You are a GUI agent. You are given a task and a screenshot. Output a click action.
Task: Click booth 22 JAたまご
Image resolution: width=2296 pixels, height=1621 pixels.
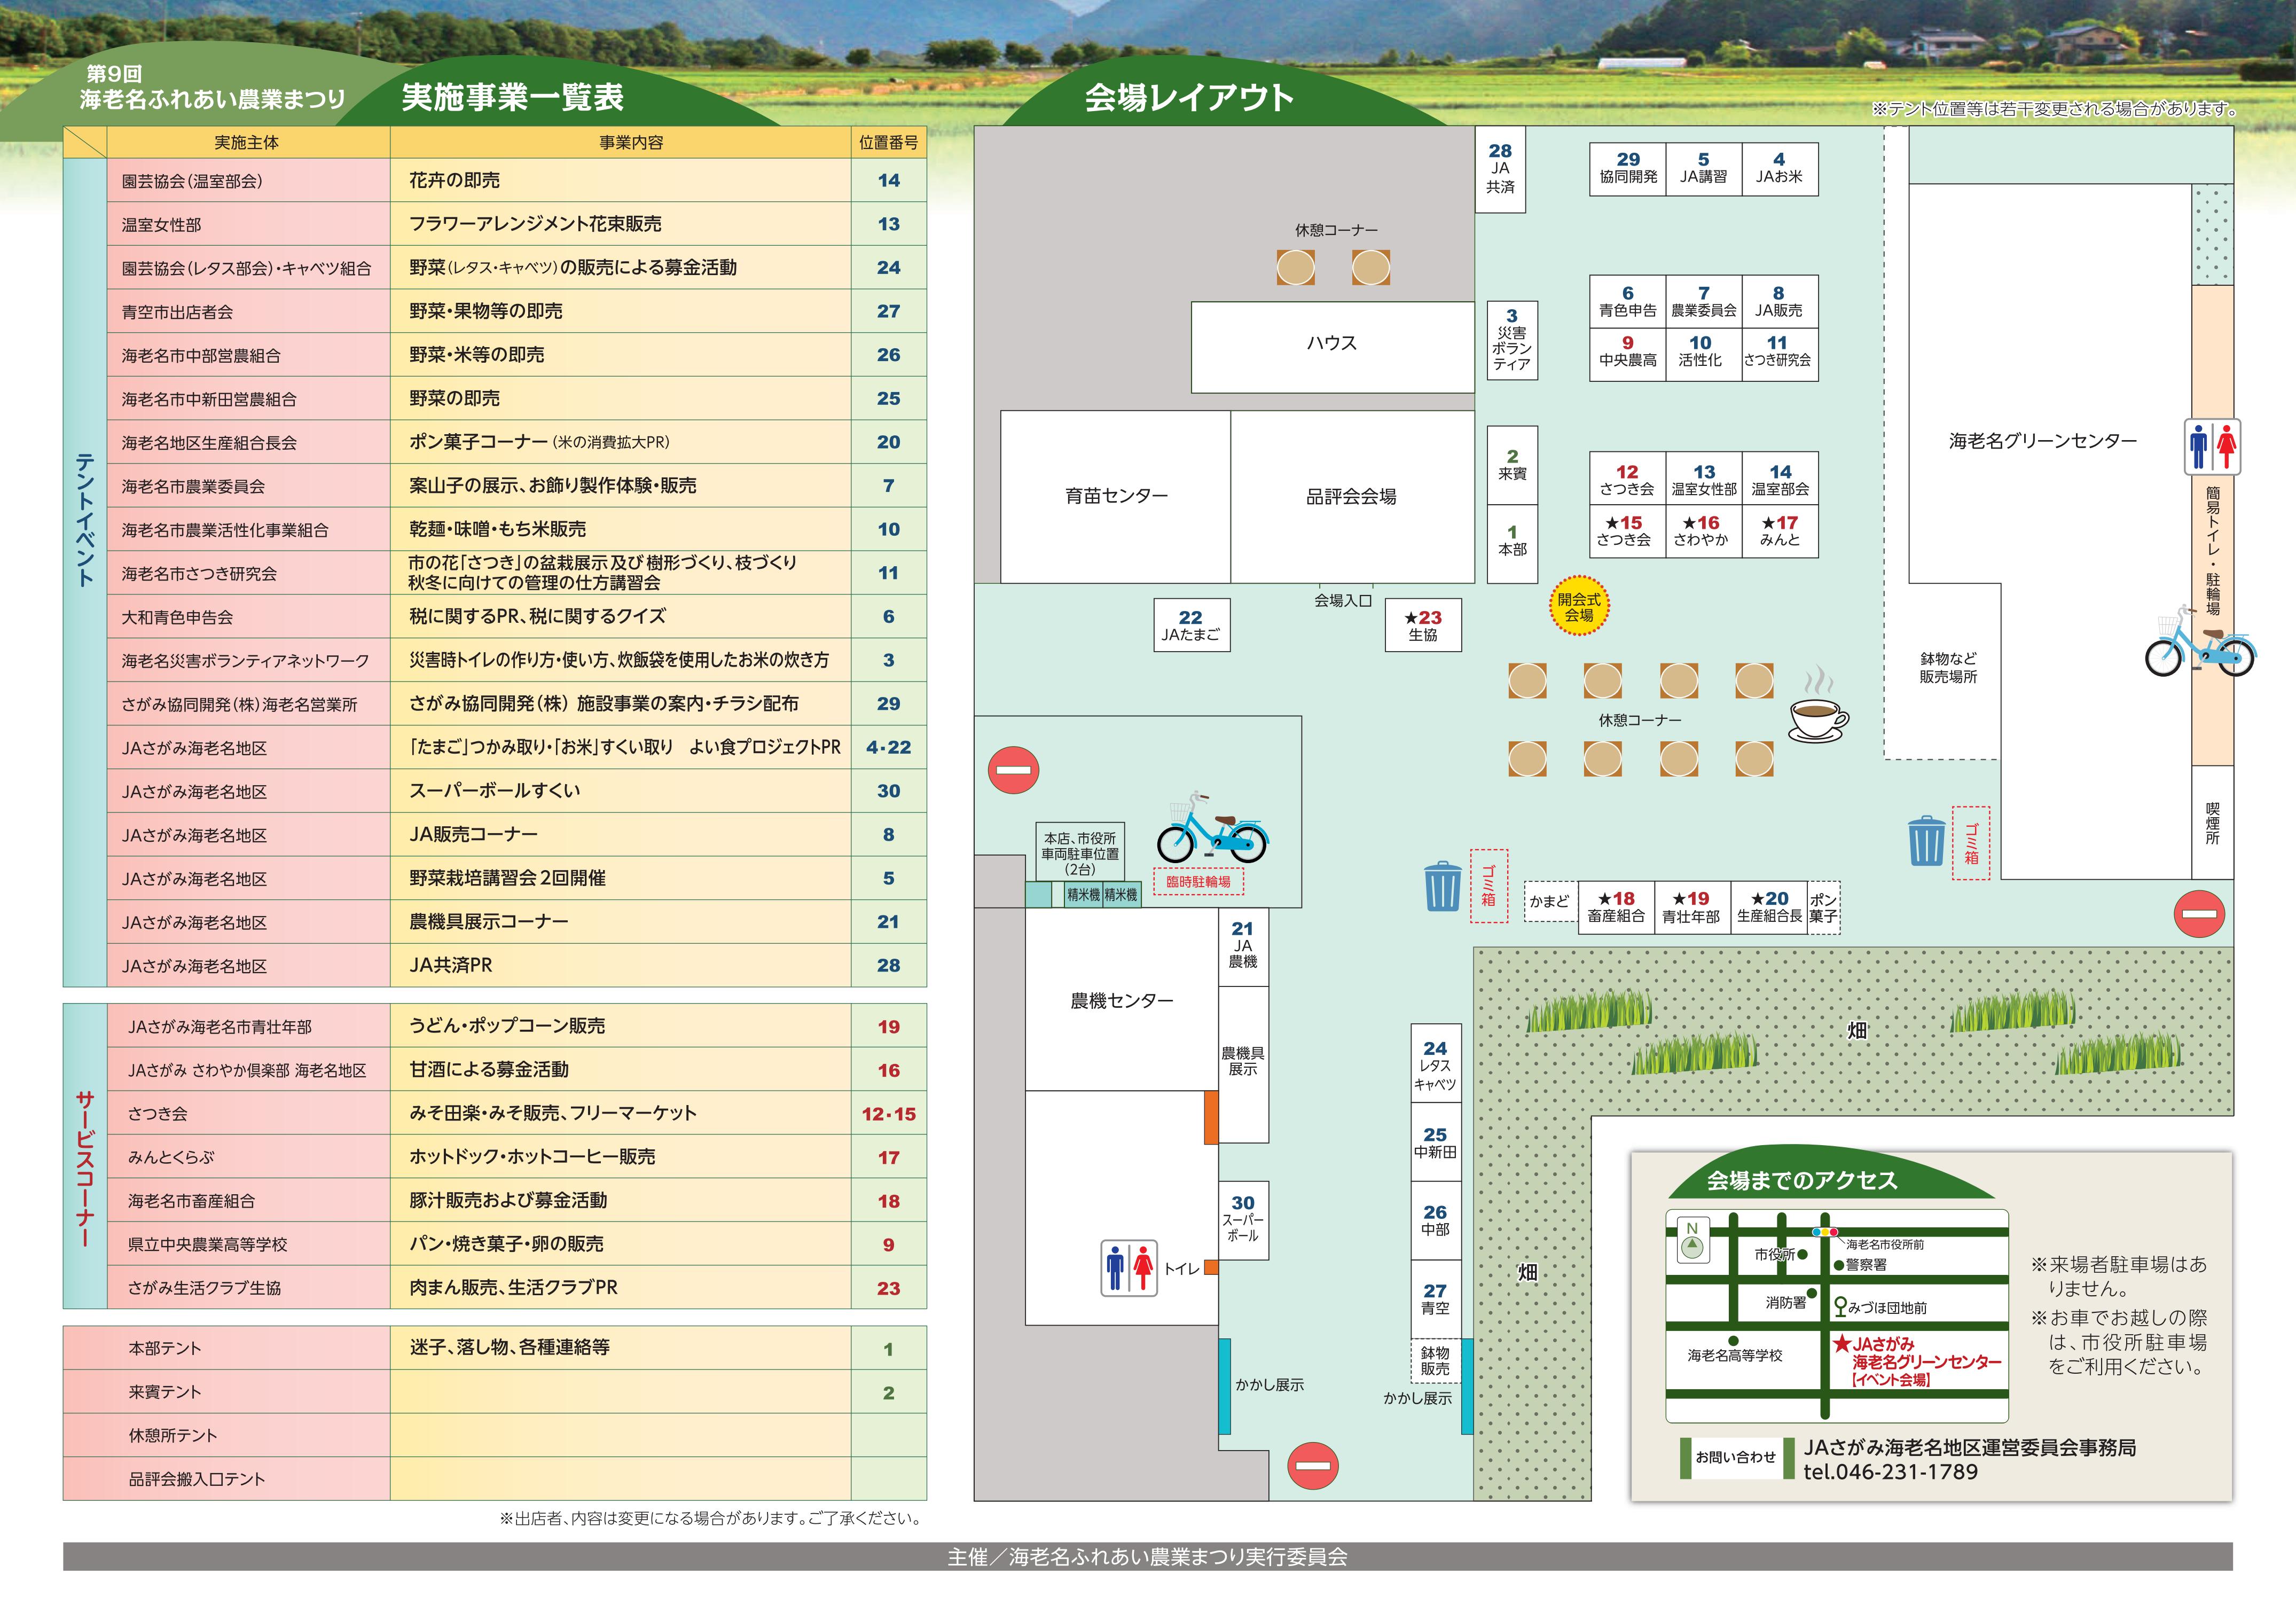click(x=1191, y=625)
